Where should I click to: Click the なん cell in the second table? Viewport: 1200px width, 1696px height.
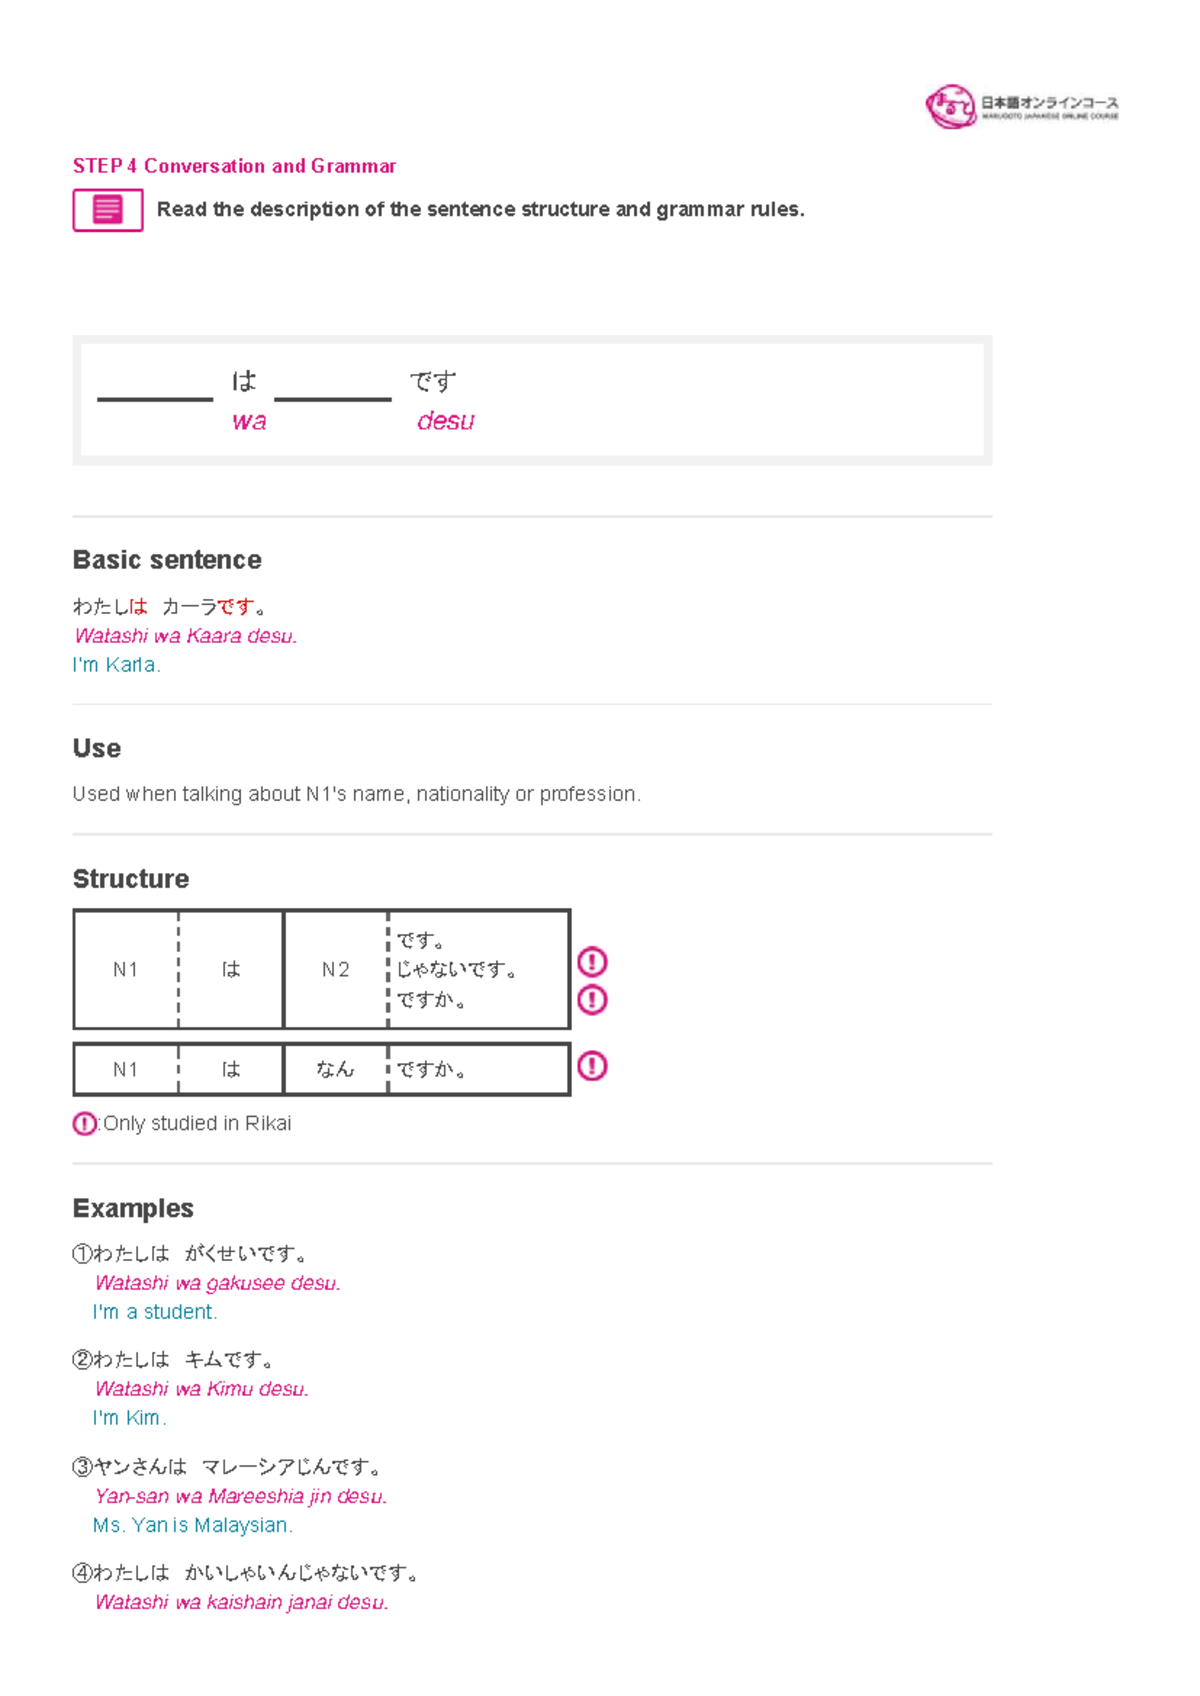coord(336,1070)
